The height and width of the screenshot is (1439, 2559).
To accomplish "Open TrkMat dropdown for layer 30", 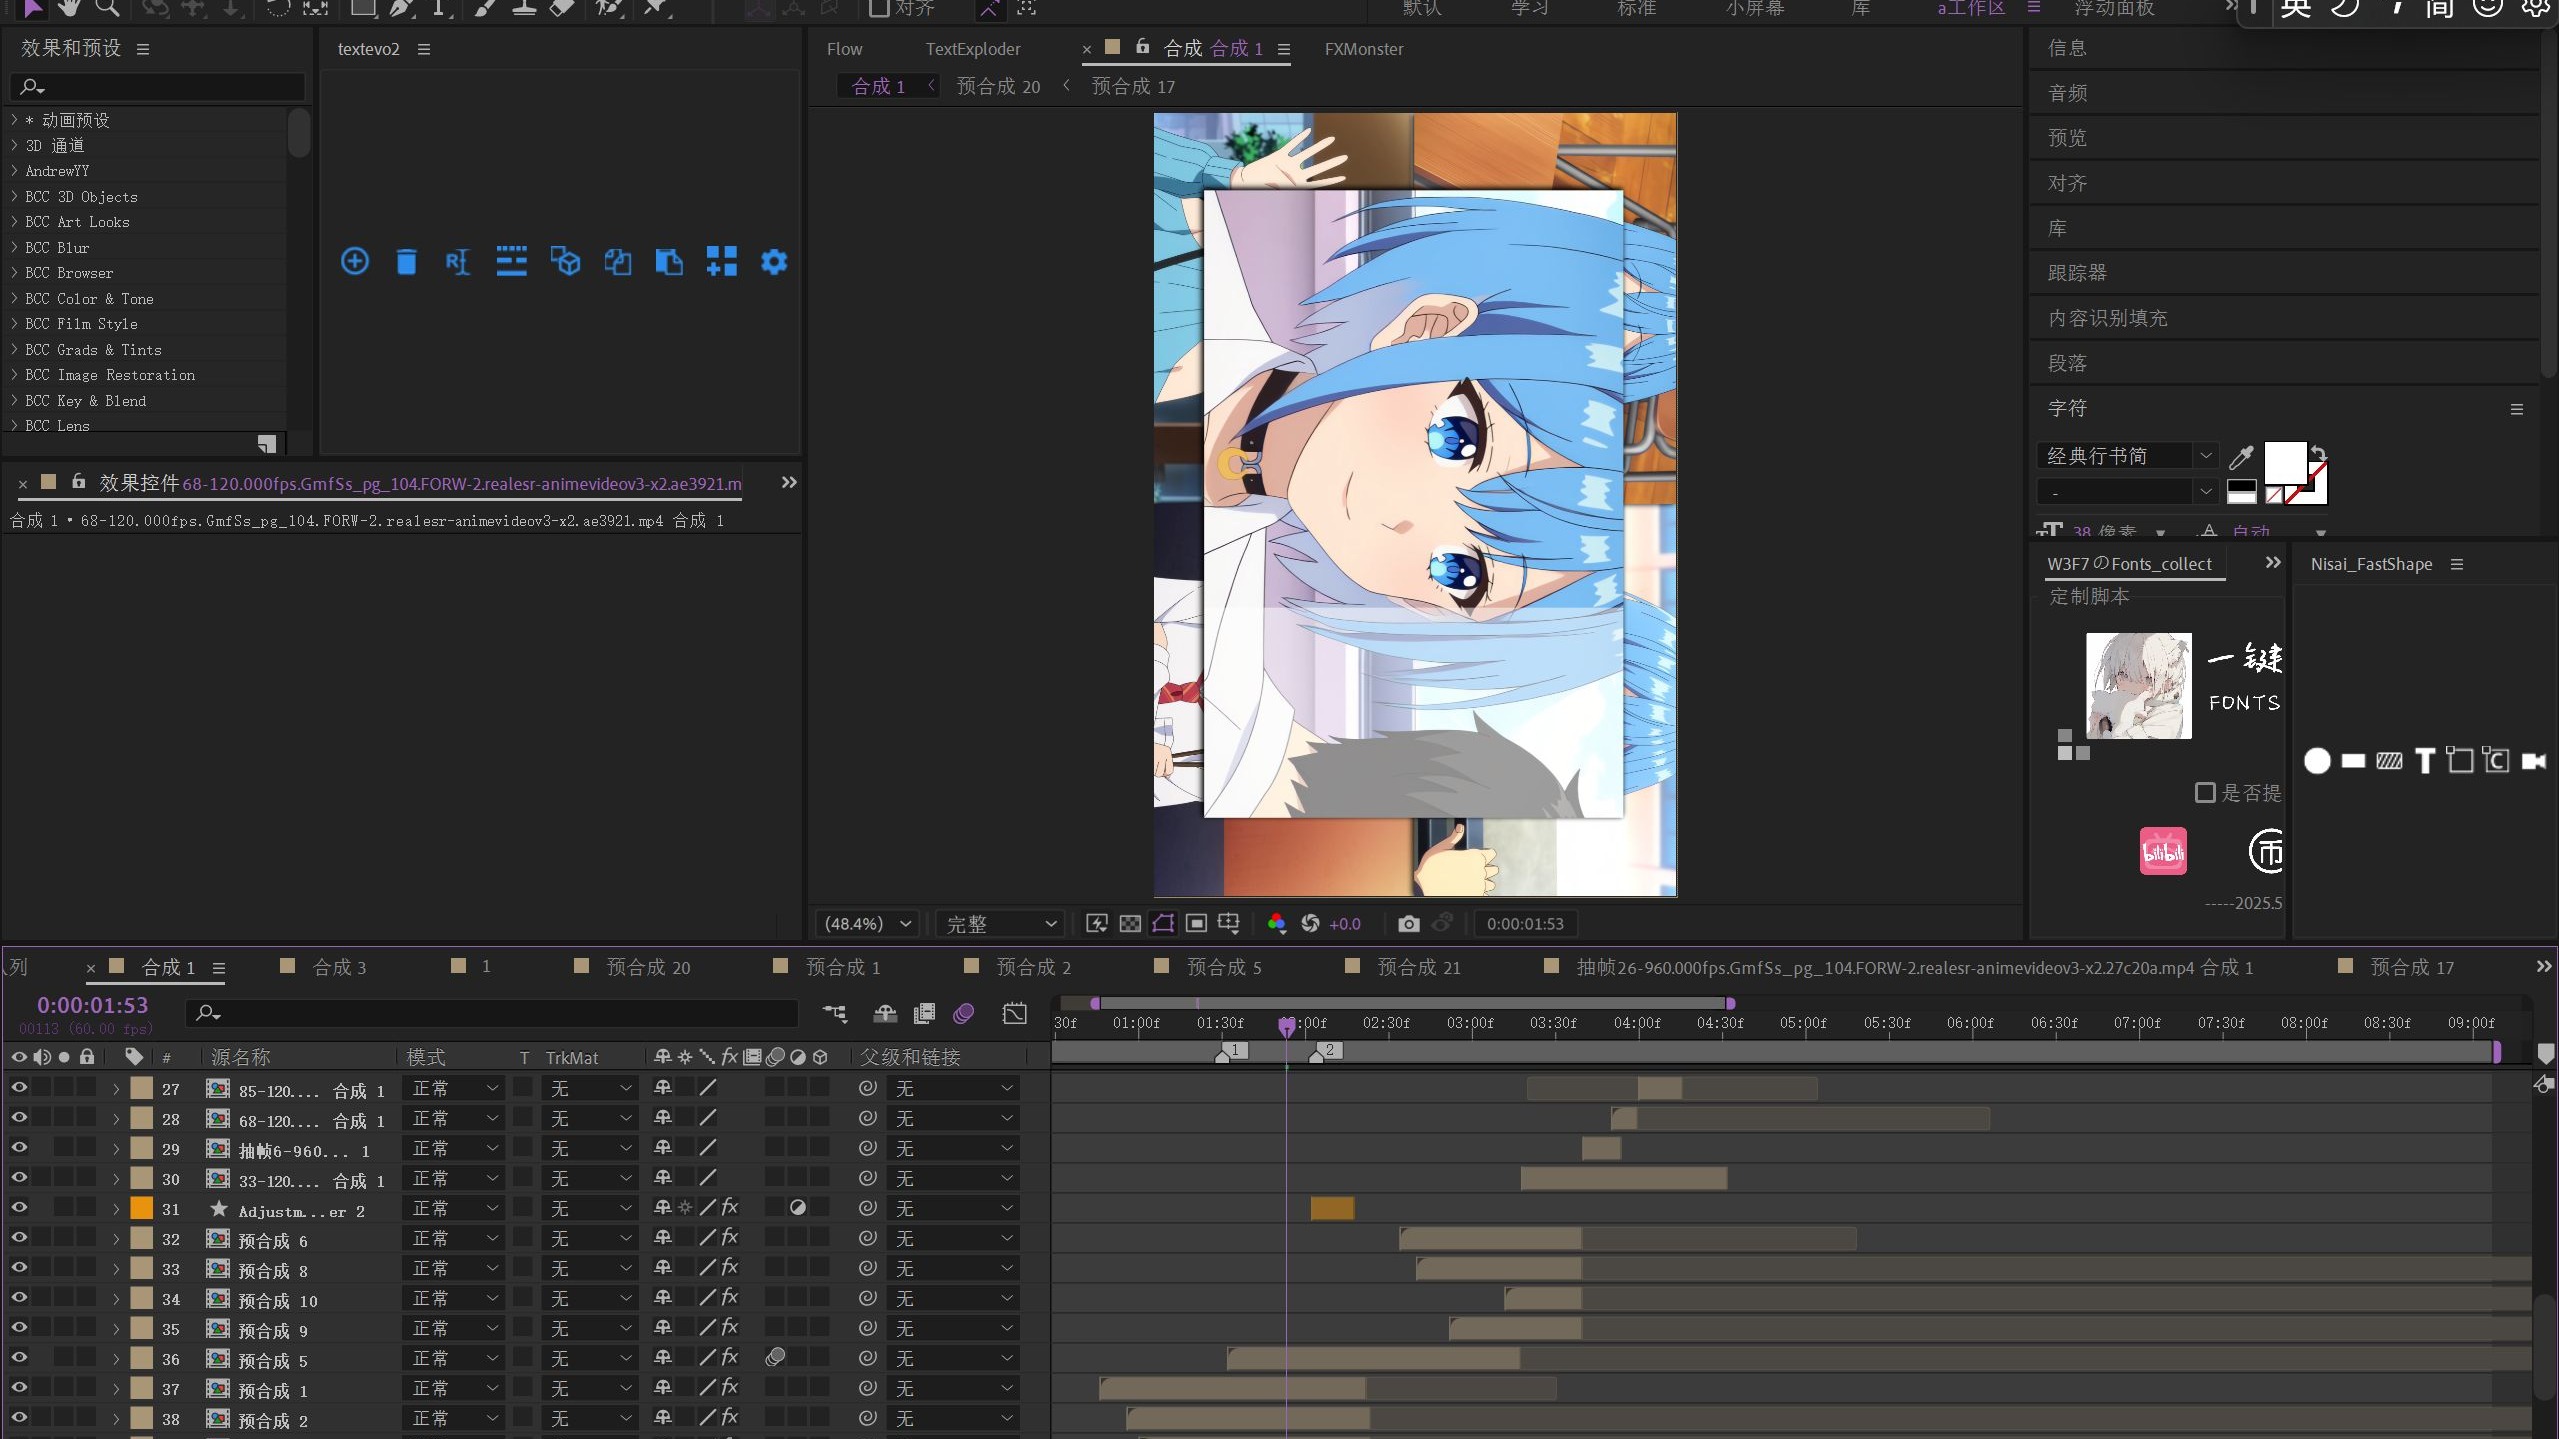I will (x=590, y=1178).
